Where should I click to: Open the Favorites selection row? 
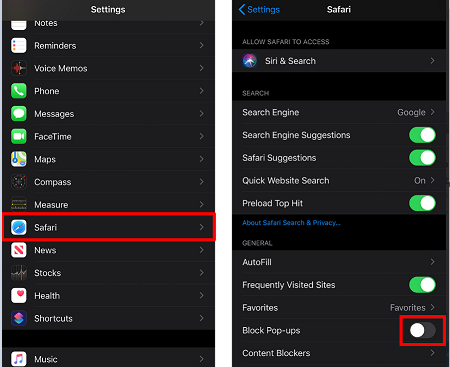point(339,307)
